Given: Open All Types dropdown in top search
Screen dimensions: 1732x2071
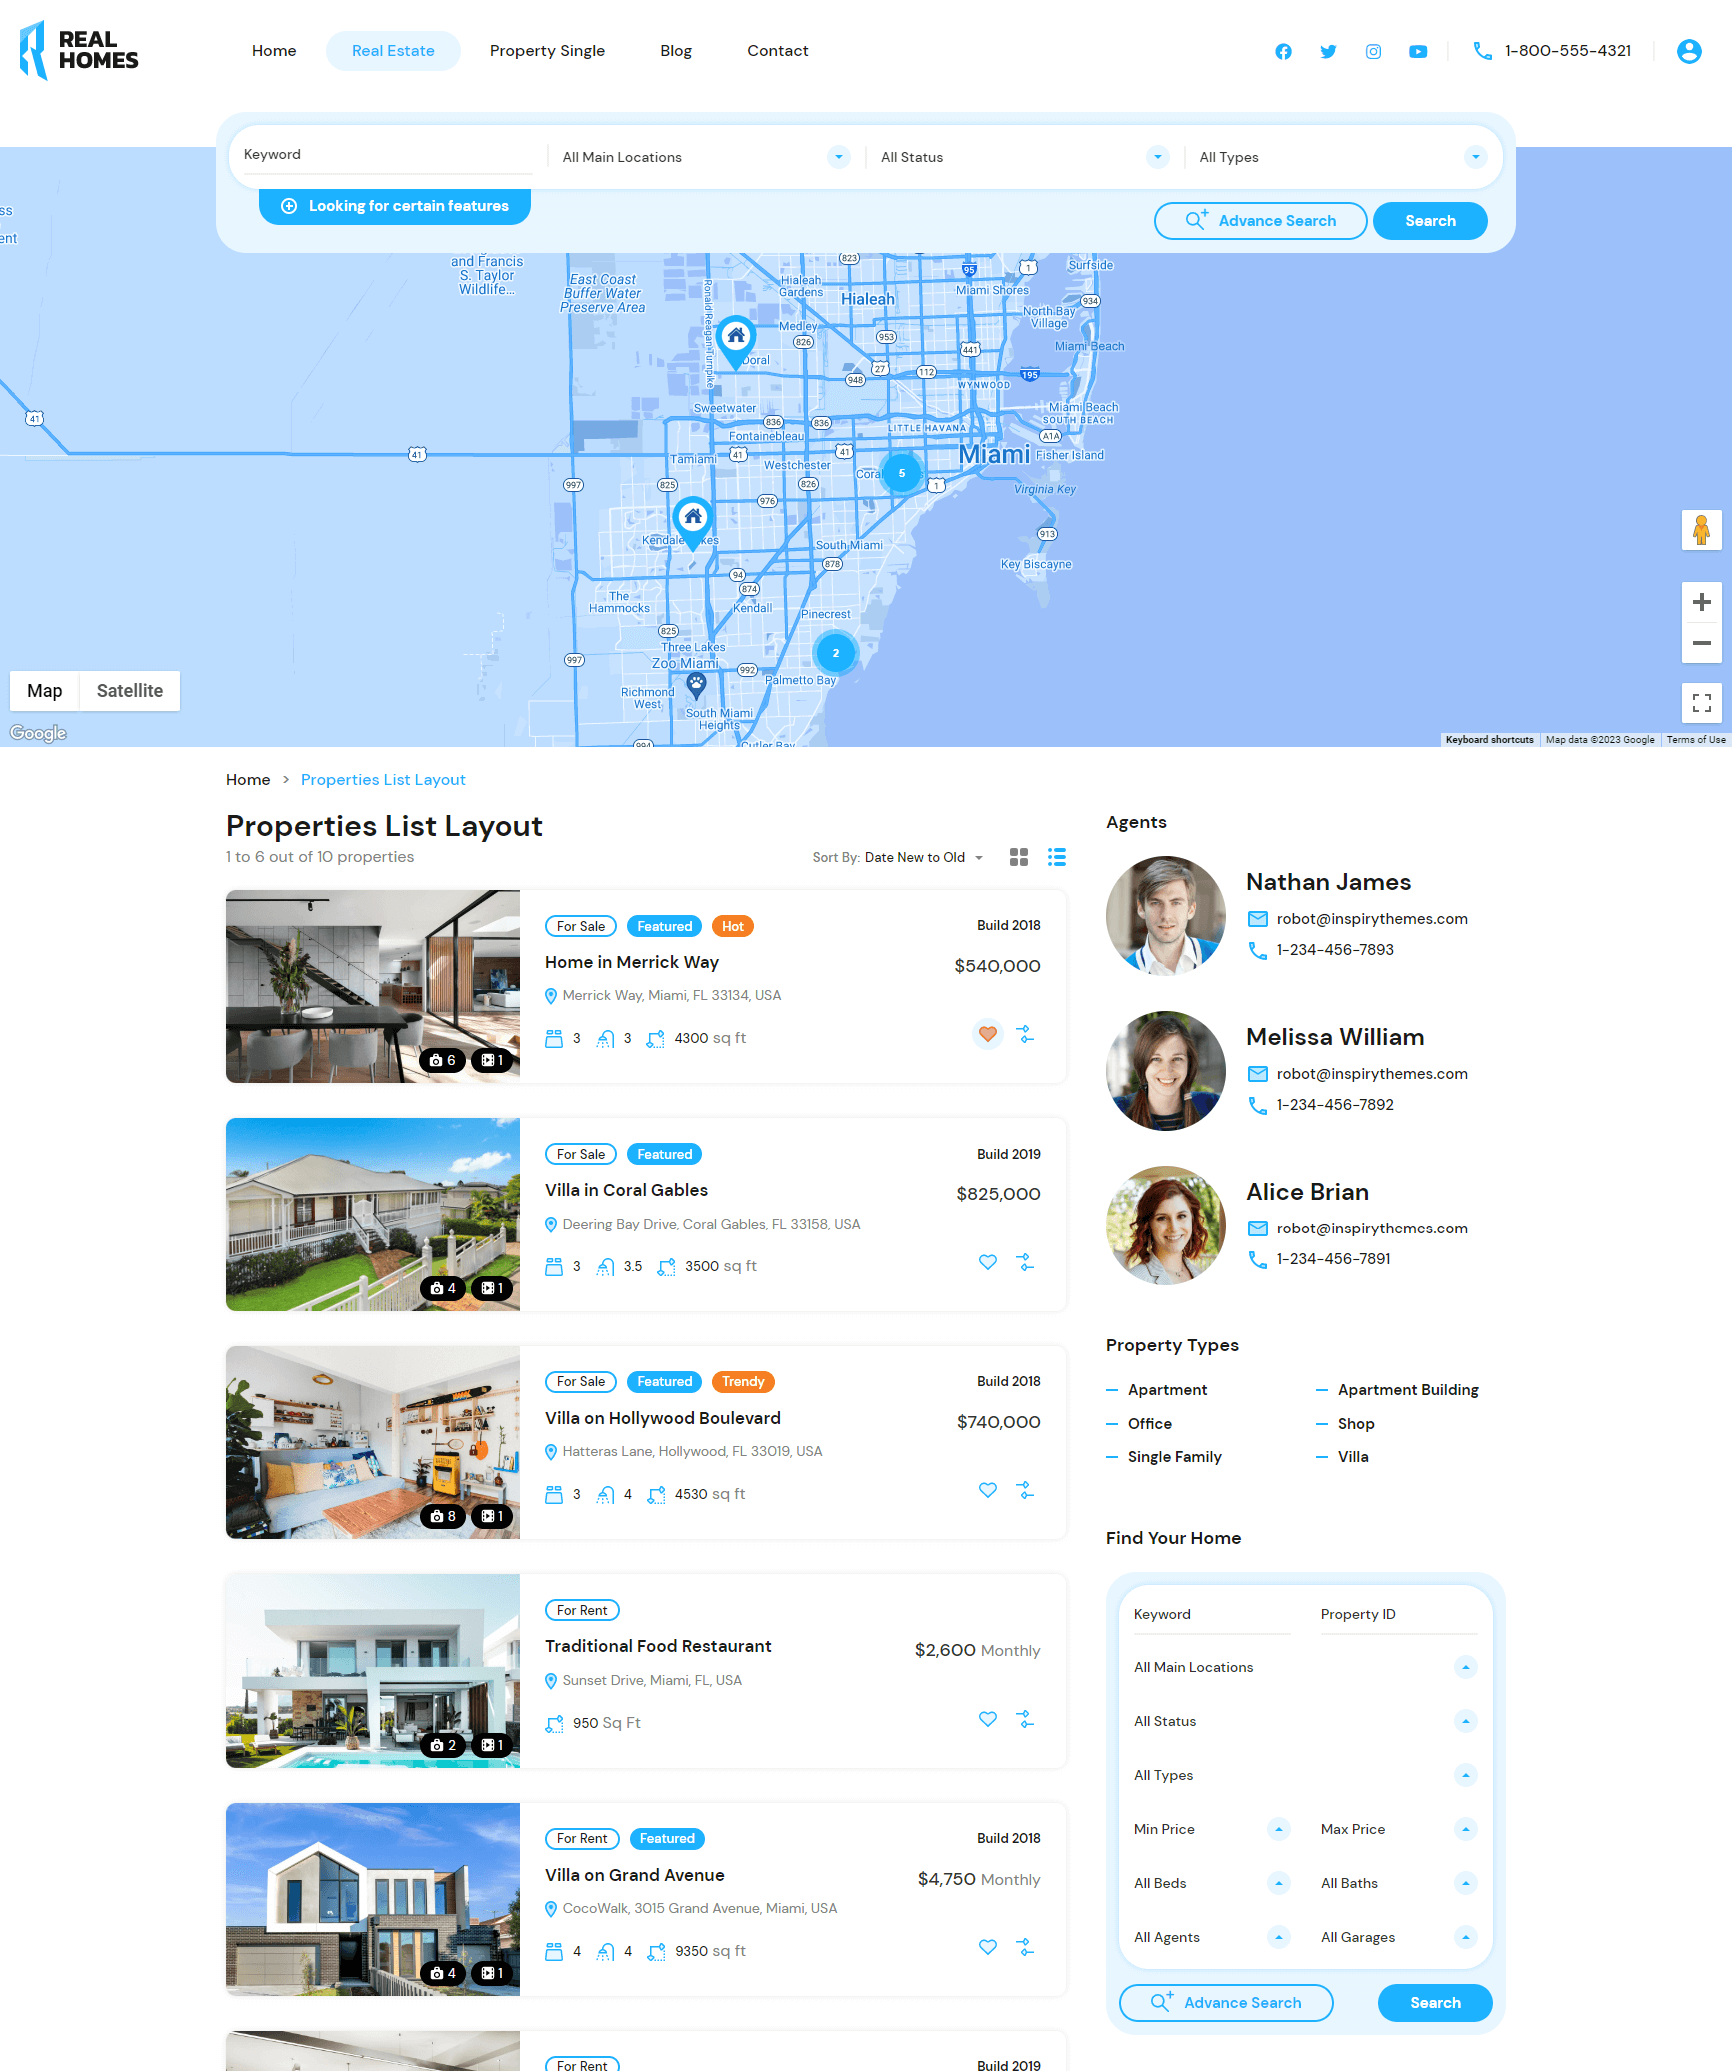Looking at the screenshot, I should point(1343,157).
